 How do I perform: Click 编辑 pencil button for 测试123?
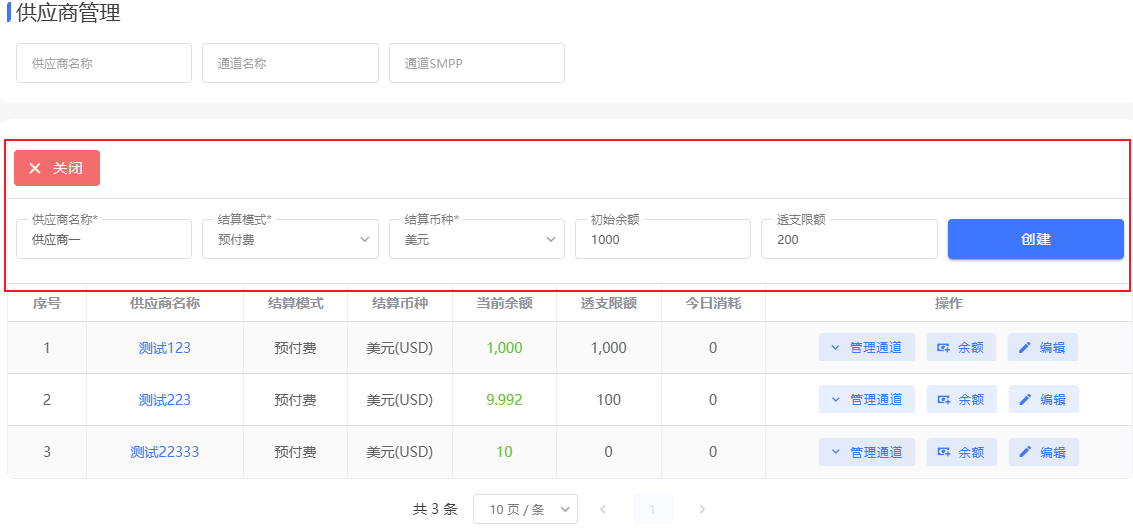[x=1042, y=348]
